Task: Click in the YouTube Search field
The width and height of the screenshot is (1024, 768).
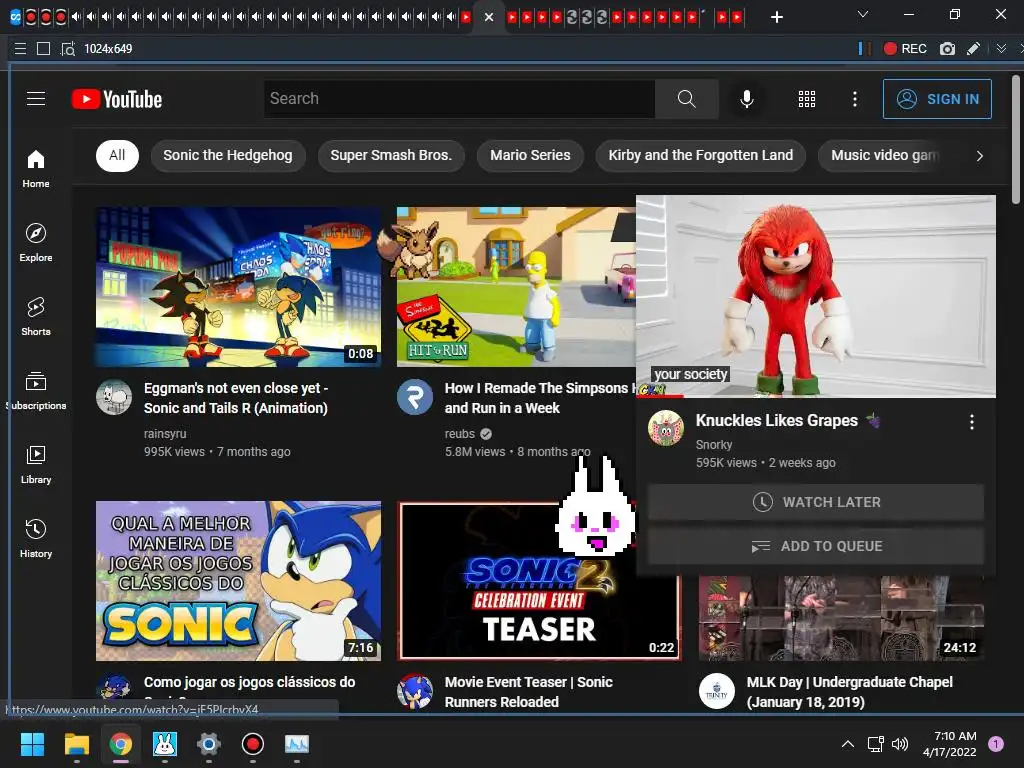Action: [459, 99]
